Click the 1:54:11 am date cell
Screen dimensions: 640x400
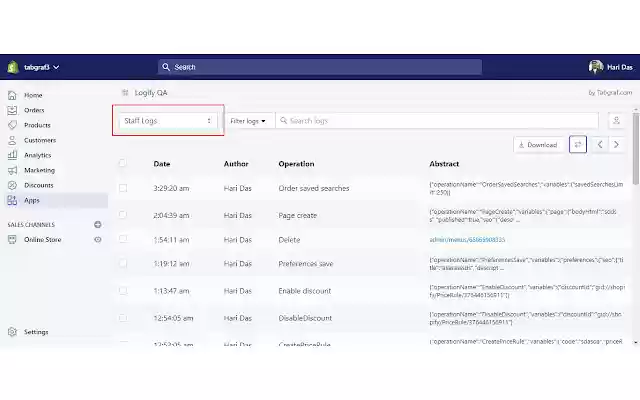(171, 240)
